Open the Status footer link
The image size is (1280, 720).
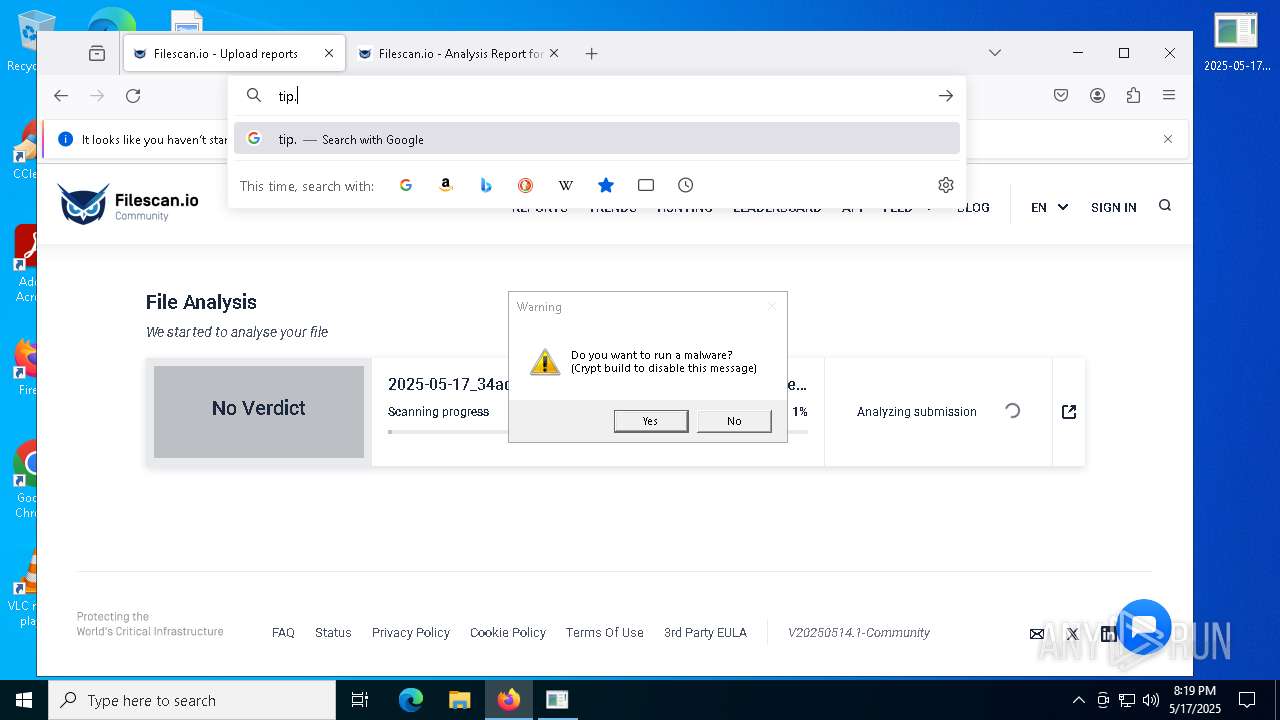coord(333,633)
